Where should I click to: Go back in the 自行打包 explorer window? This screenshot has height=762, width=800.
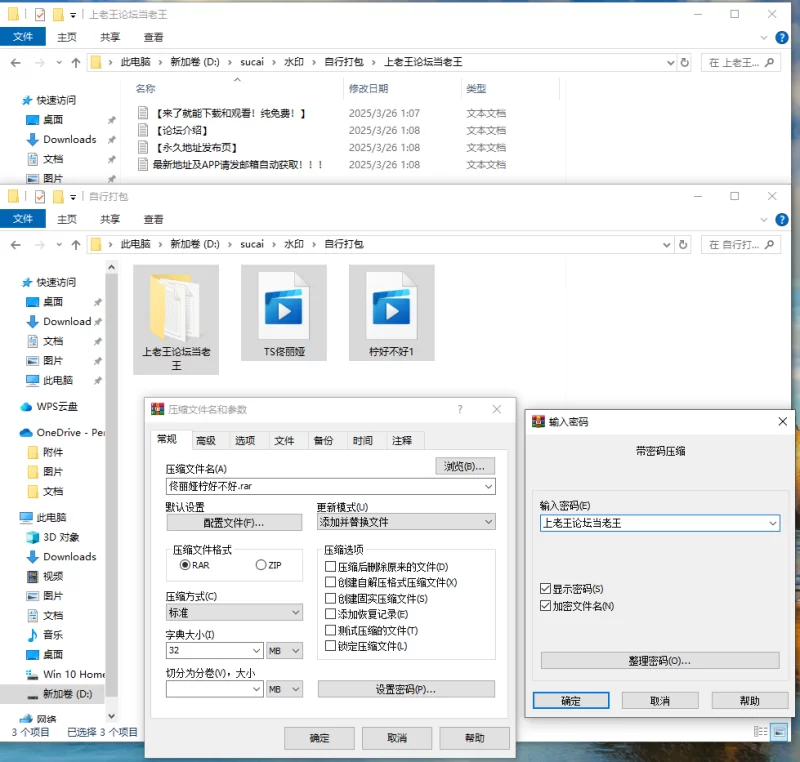pyautogui.click(x=16, y=245)
